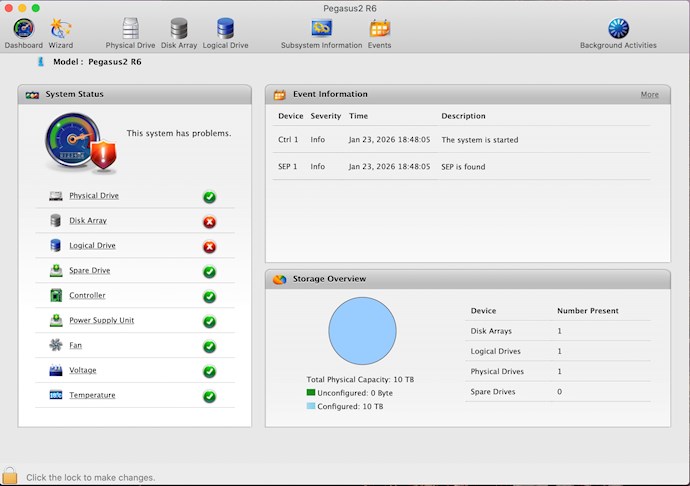Open Logical Drive toolbar icon
This screenshot has height=486, width=690.
point(225,29)
